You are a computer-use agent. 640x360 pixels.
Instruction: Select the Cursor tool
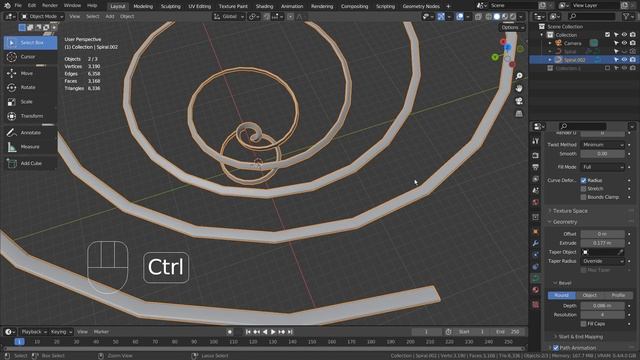point(30,57)
